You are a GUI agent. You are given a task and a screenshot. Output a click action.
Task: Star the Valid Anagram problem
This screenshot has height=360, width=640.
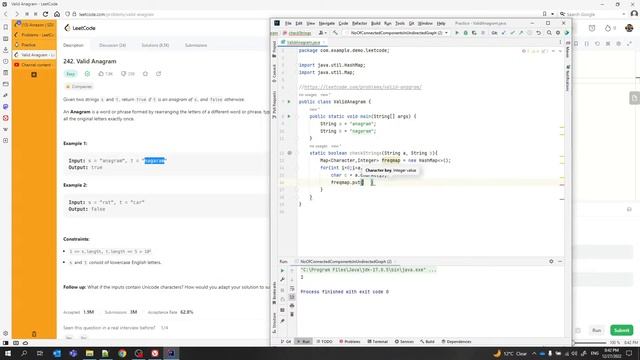[x=145, y=74]
